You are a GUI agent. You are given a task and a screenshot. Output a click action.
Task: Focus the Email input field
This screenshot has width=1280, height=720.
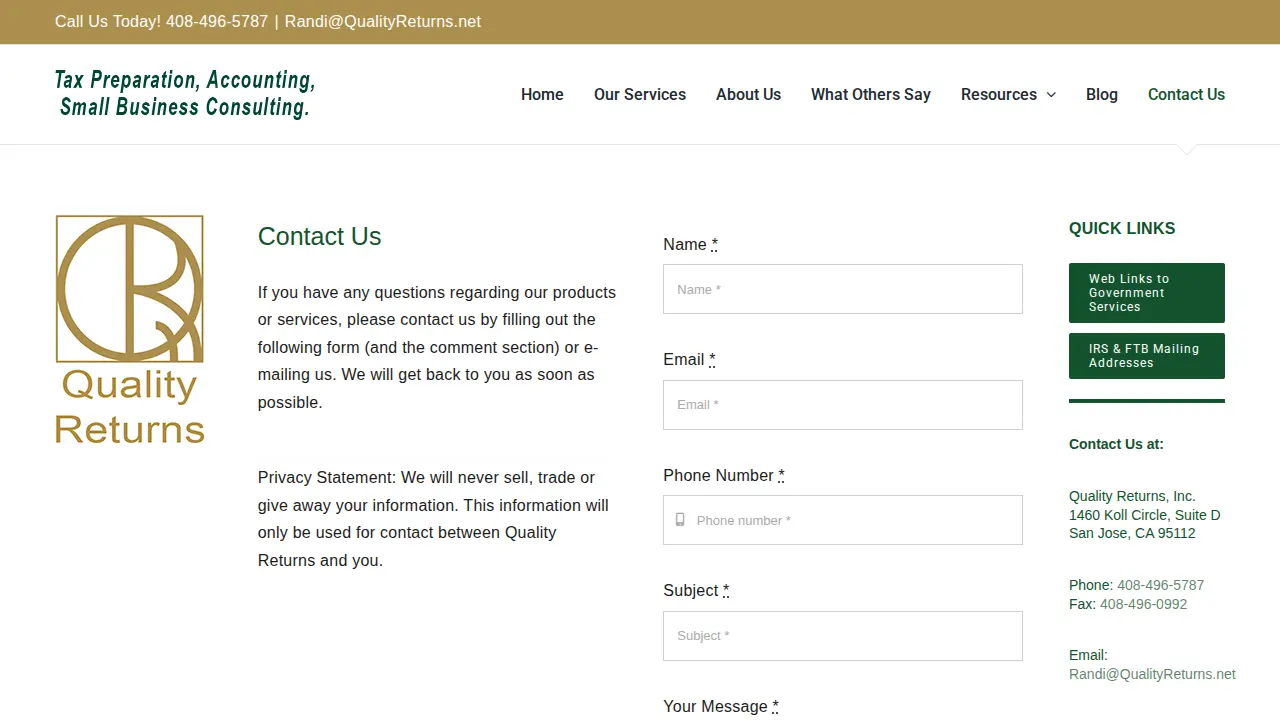843,405
